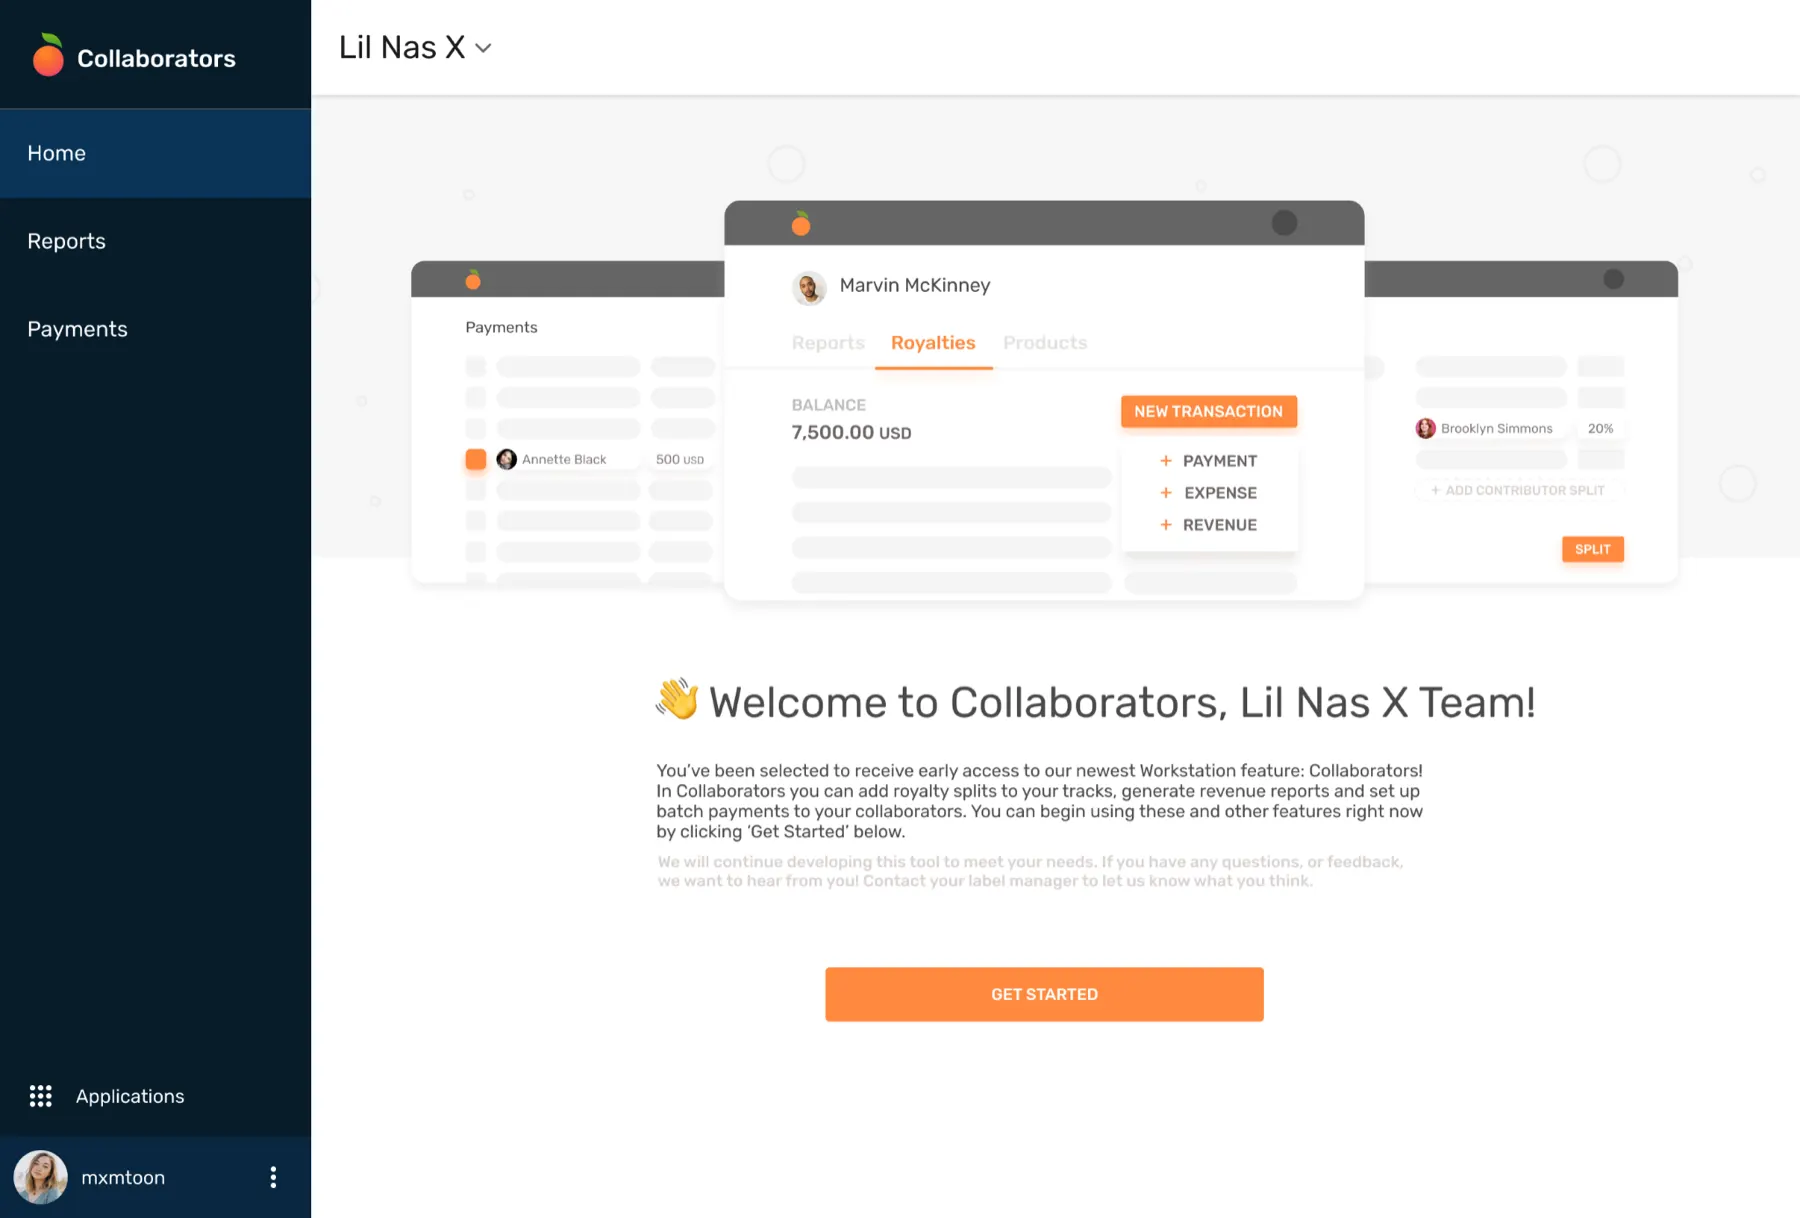This screenshot has width=1800, height=1218.
Task: Click the NEW TRANSACTION button
Action: point(1209,411)
